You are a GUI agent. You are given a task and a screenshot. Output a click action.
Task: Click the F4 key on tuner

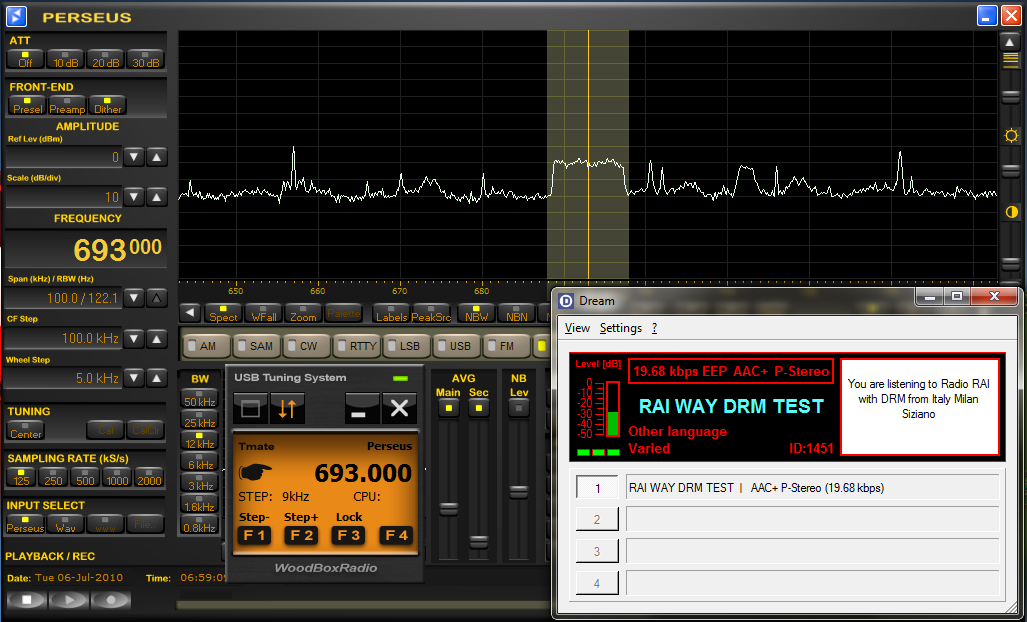click(x=396, y=535)
